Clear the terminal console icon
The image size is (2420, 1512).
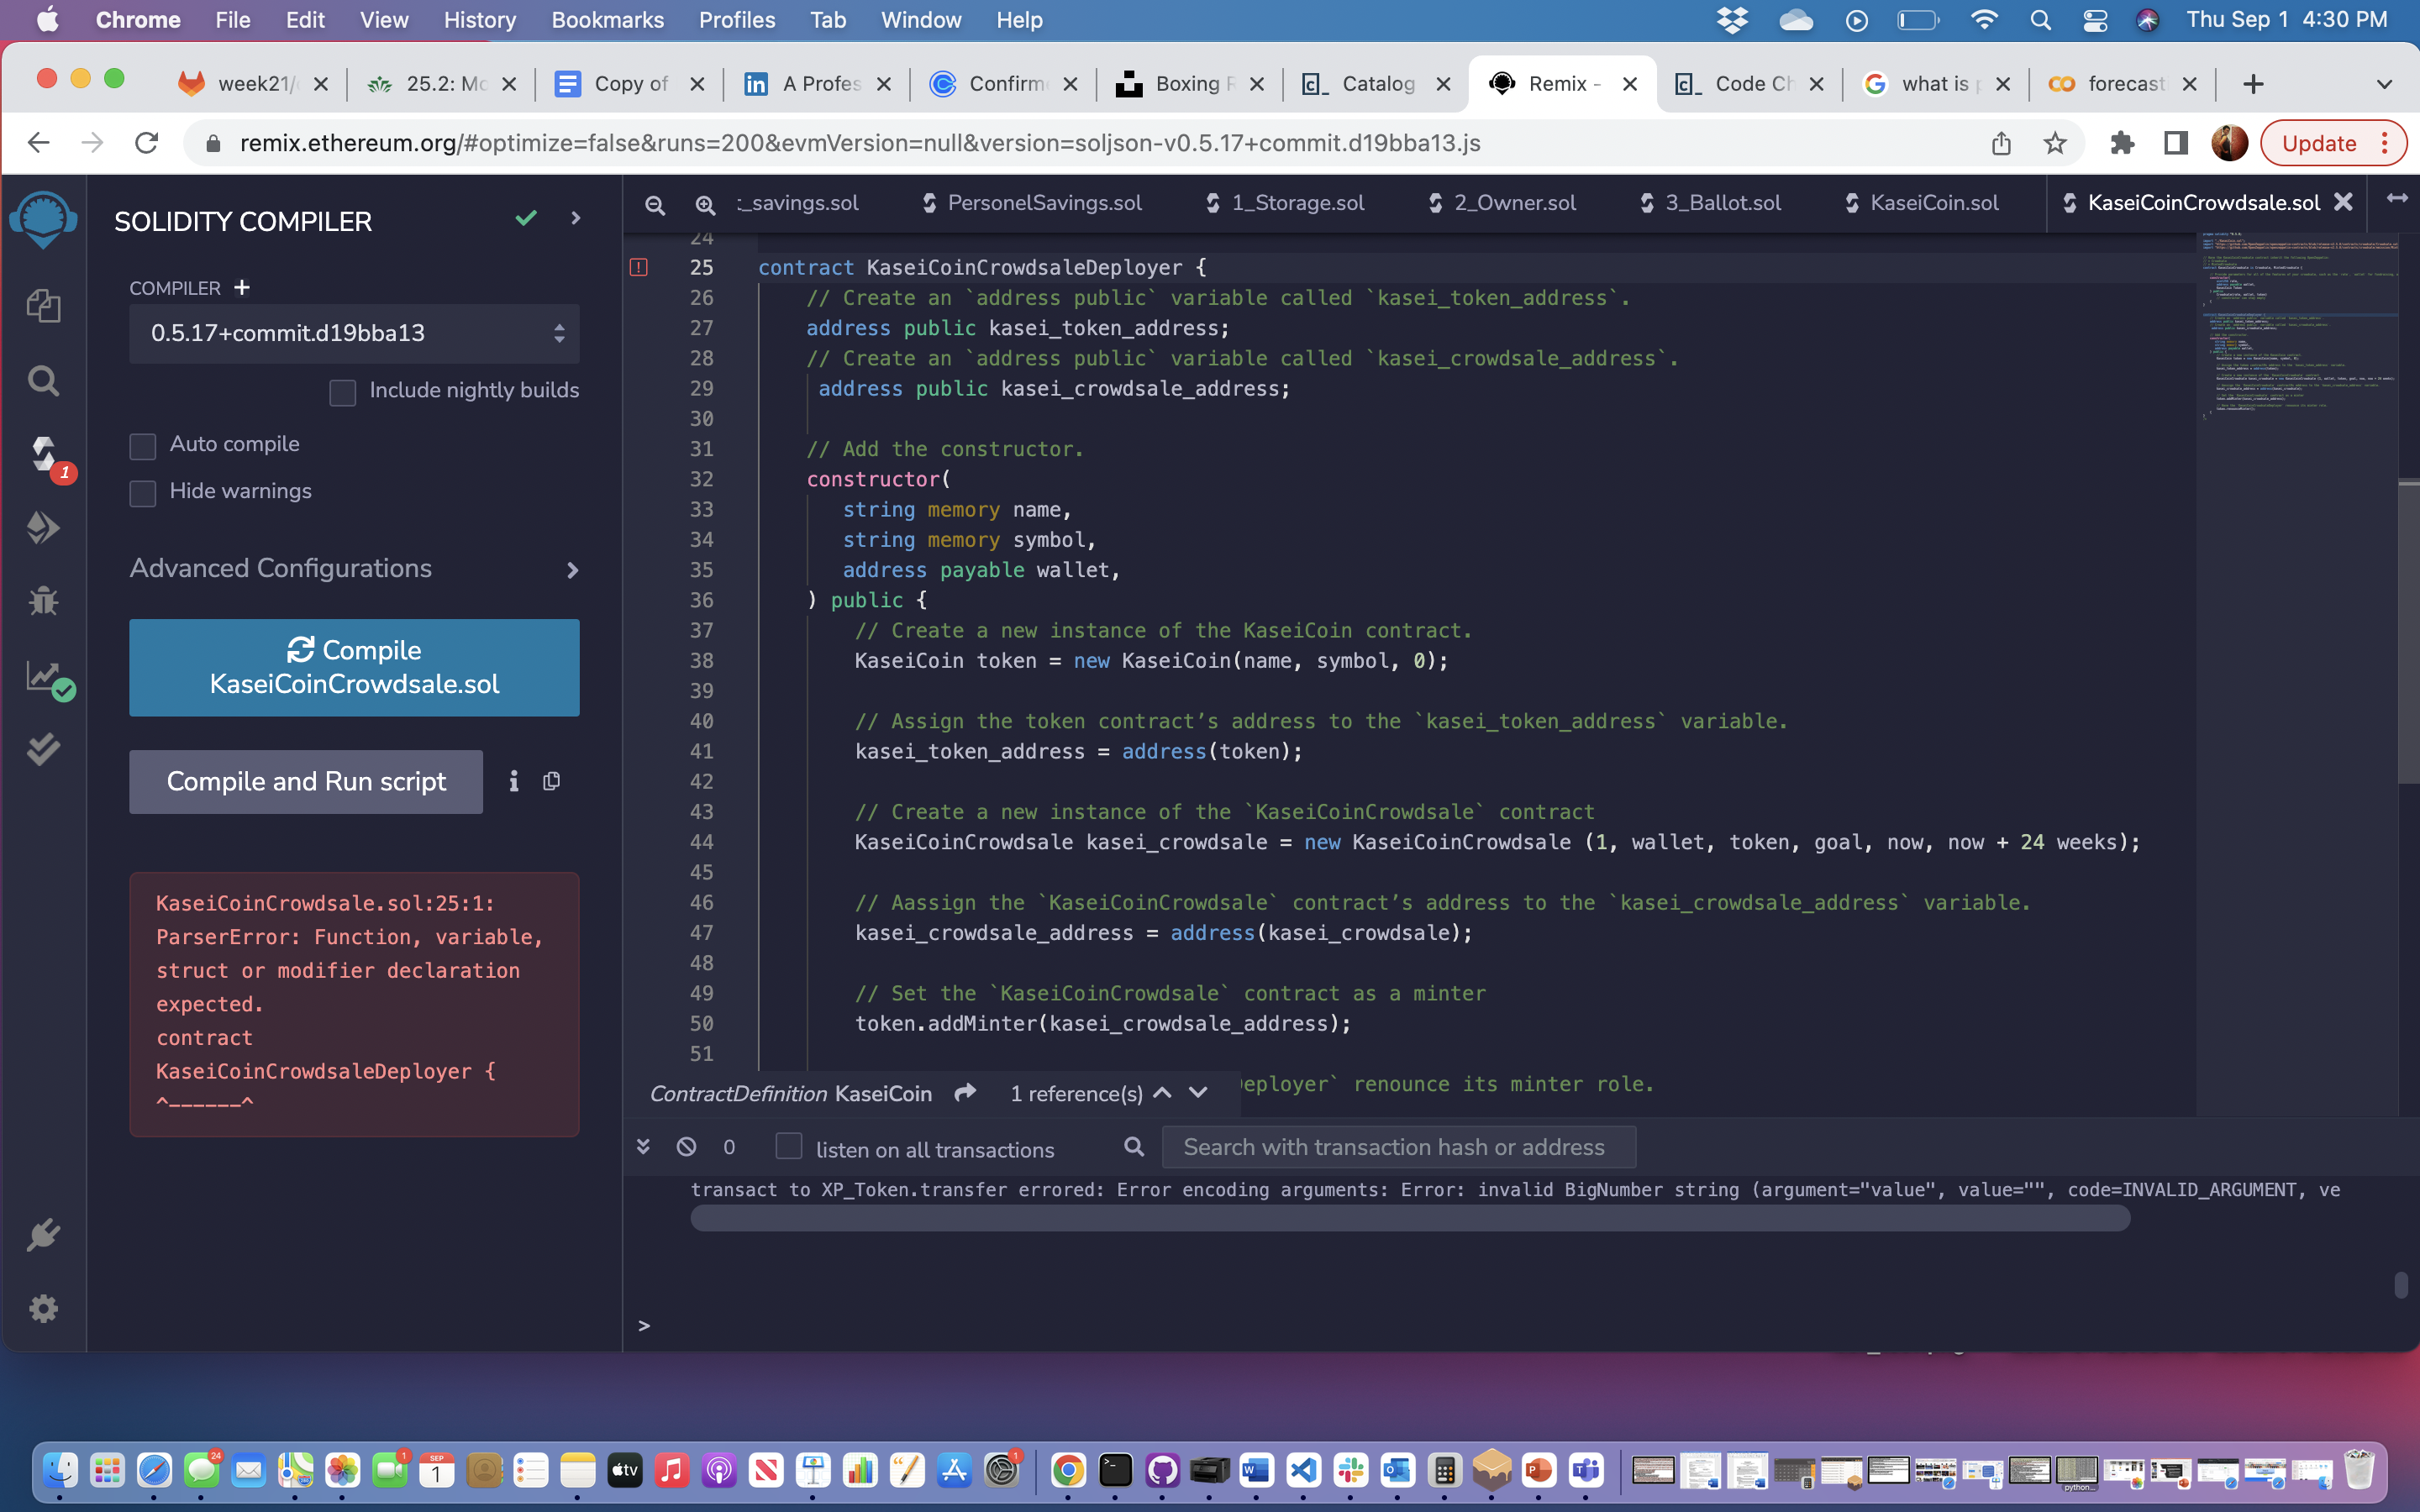(686, 1147)
